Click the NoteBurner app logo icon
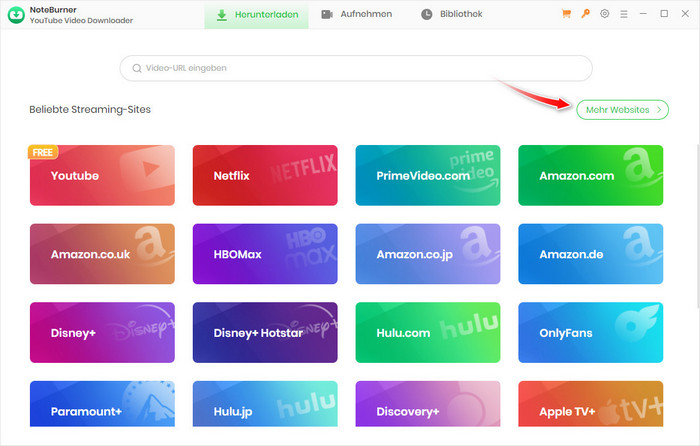Screen dimensions: 700x446 [16, 15]
